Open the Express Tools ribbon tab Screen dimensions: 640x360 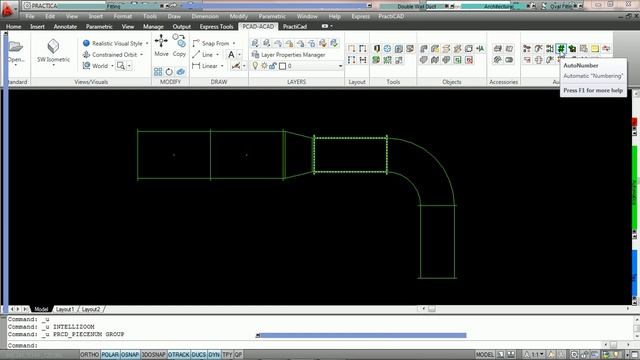pyautogui.click(x=216, y=26)
